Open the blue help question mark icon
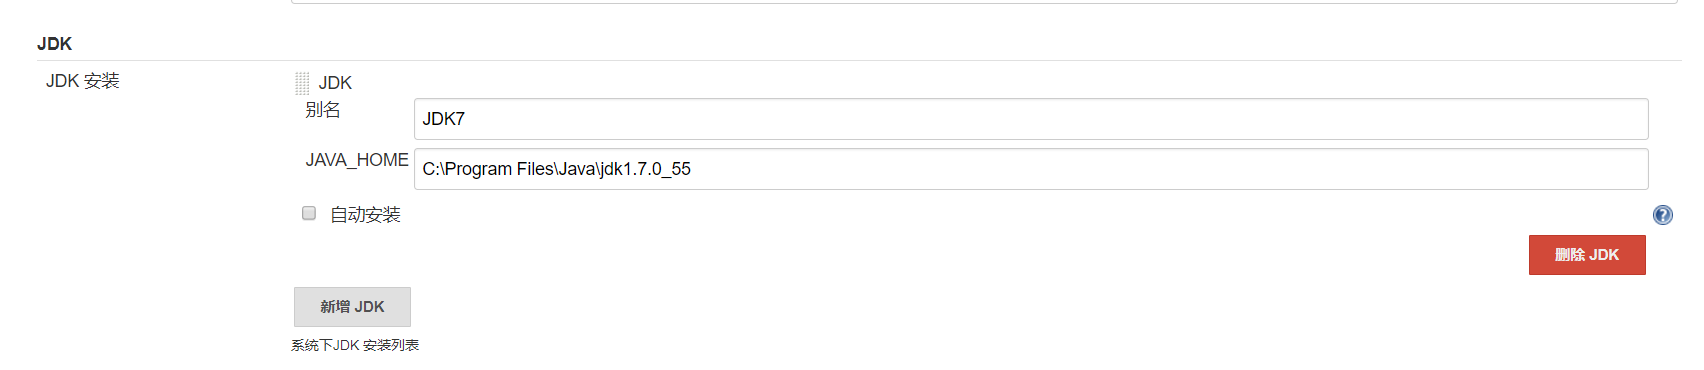Image resolution: width=1704 pixels, height=370 pixels. [x=1662, y=215]
